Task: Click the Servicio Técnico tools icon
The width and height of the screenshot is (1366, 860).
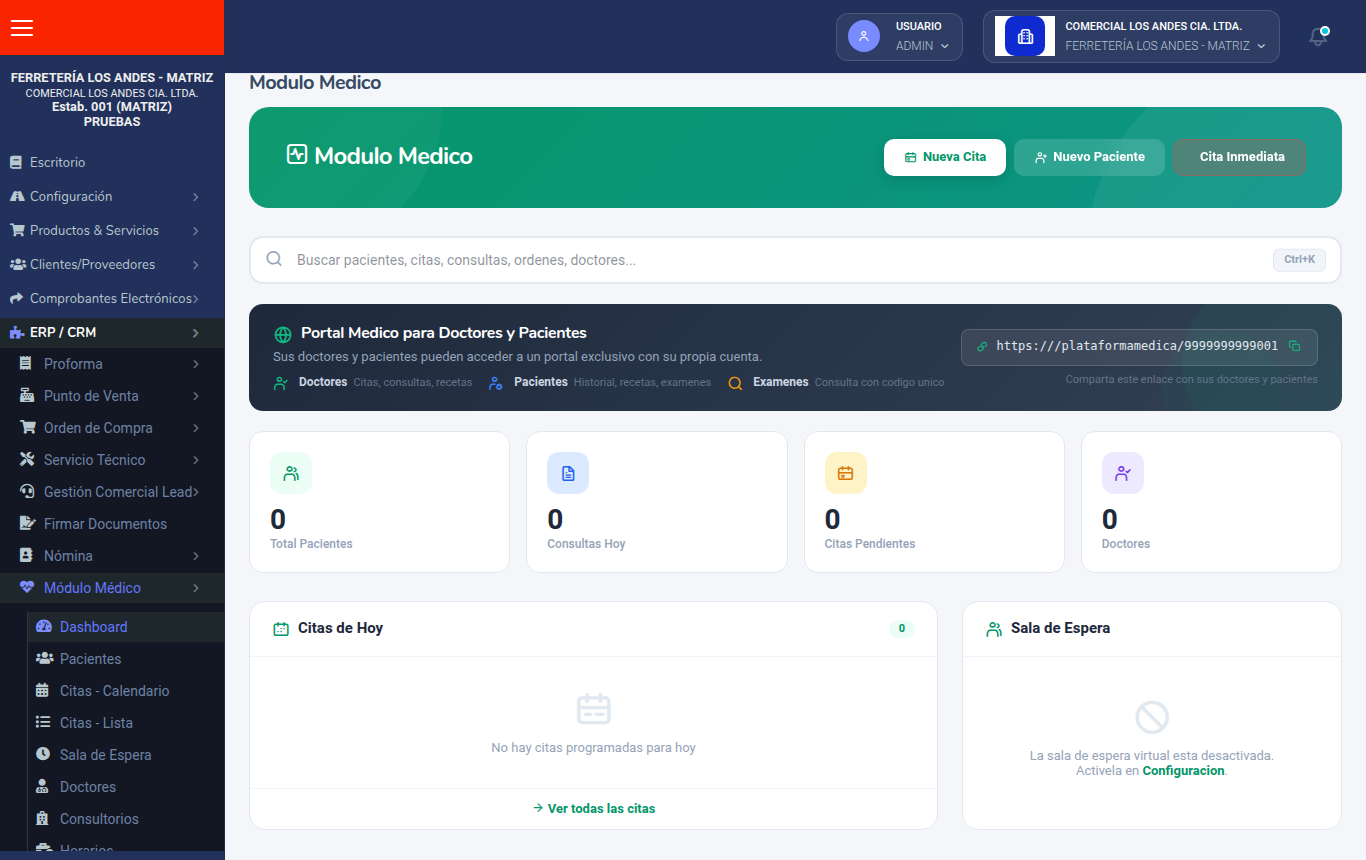Action: 27,460
